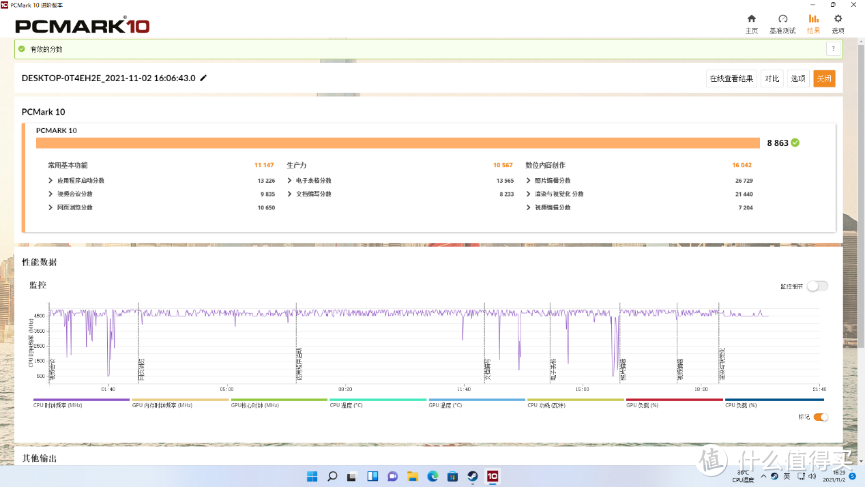Toggle the GPU core clock (MHz) legend

click(279, 403)
